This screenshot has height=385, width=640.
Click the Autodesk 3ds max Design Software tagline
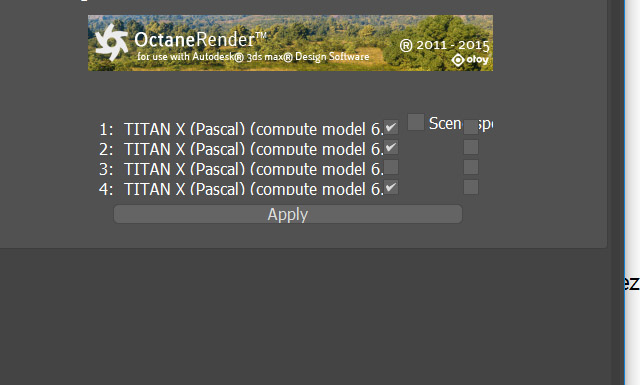[x=253, y=56]
